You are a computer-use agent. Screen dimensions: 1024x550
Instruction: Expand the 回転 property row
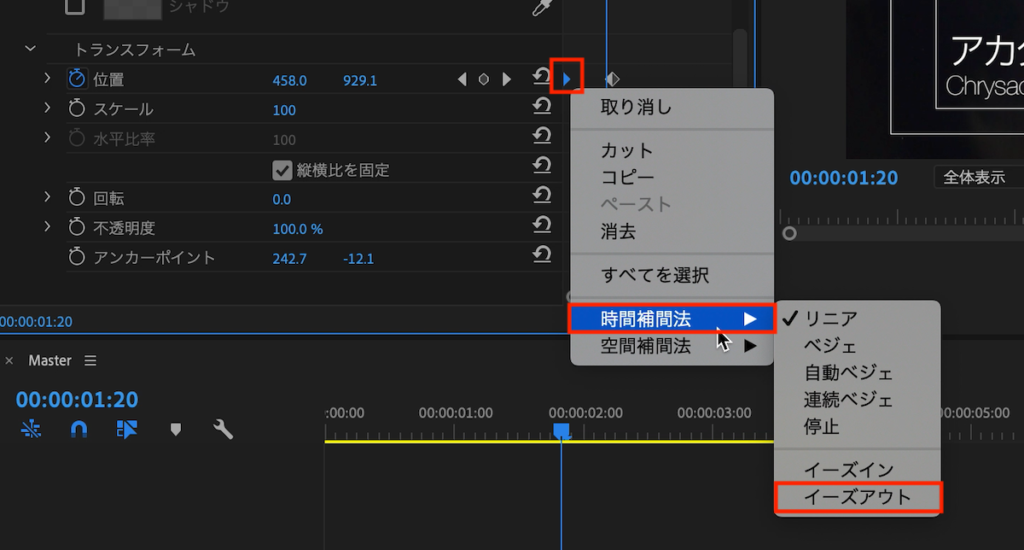[47, 197]
